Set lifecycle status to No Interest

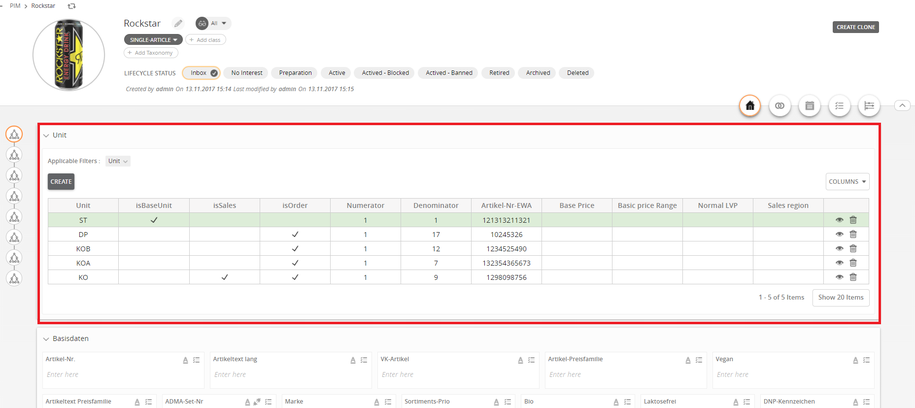246,73
